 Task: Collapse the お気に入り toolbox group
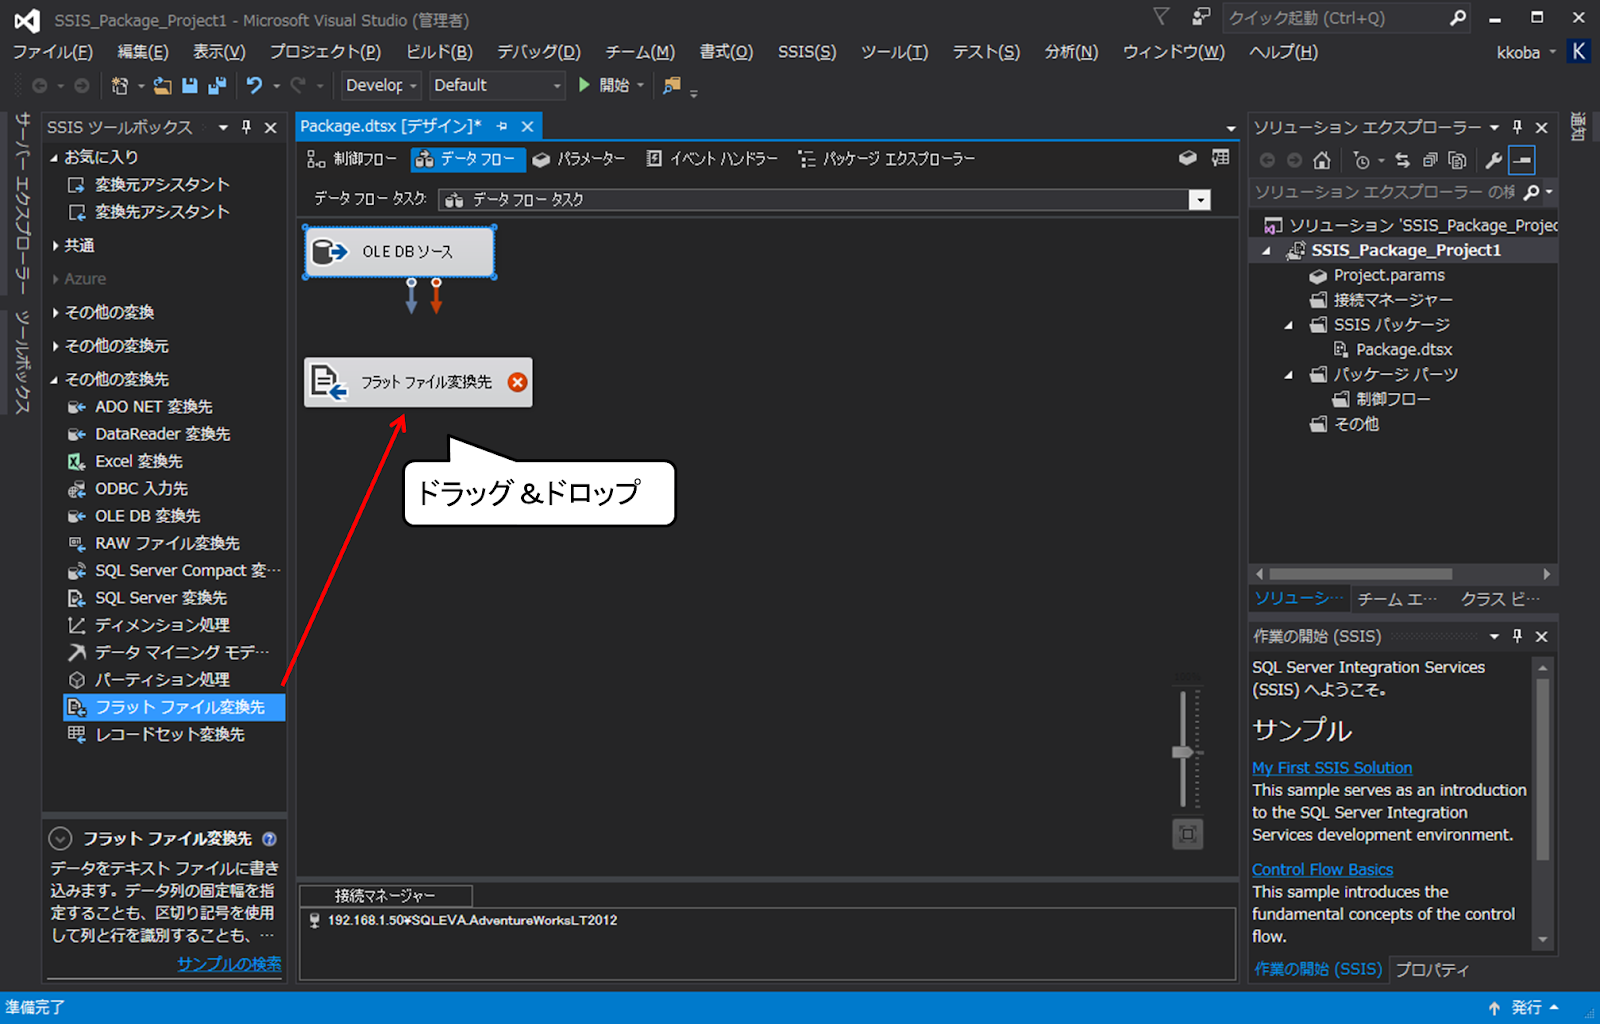[x=55, y=157]
